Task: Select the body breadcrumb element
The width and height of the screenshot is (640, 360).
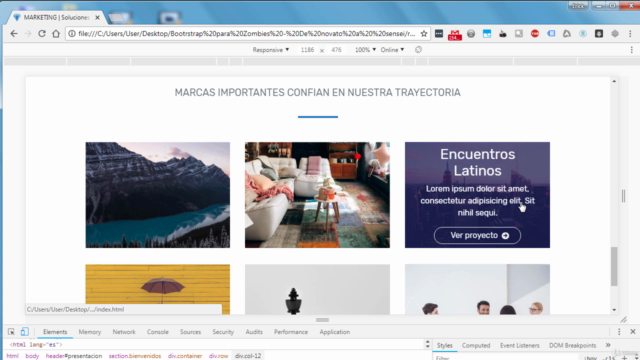Action: pyautogui.click(x=32, y=356)
